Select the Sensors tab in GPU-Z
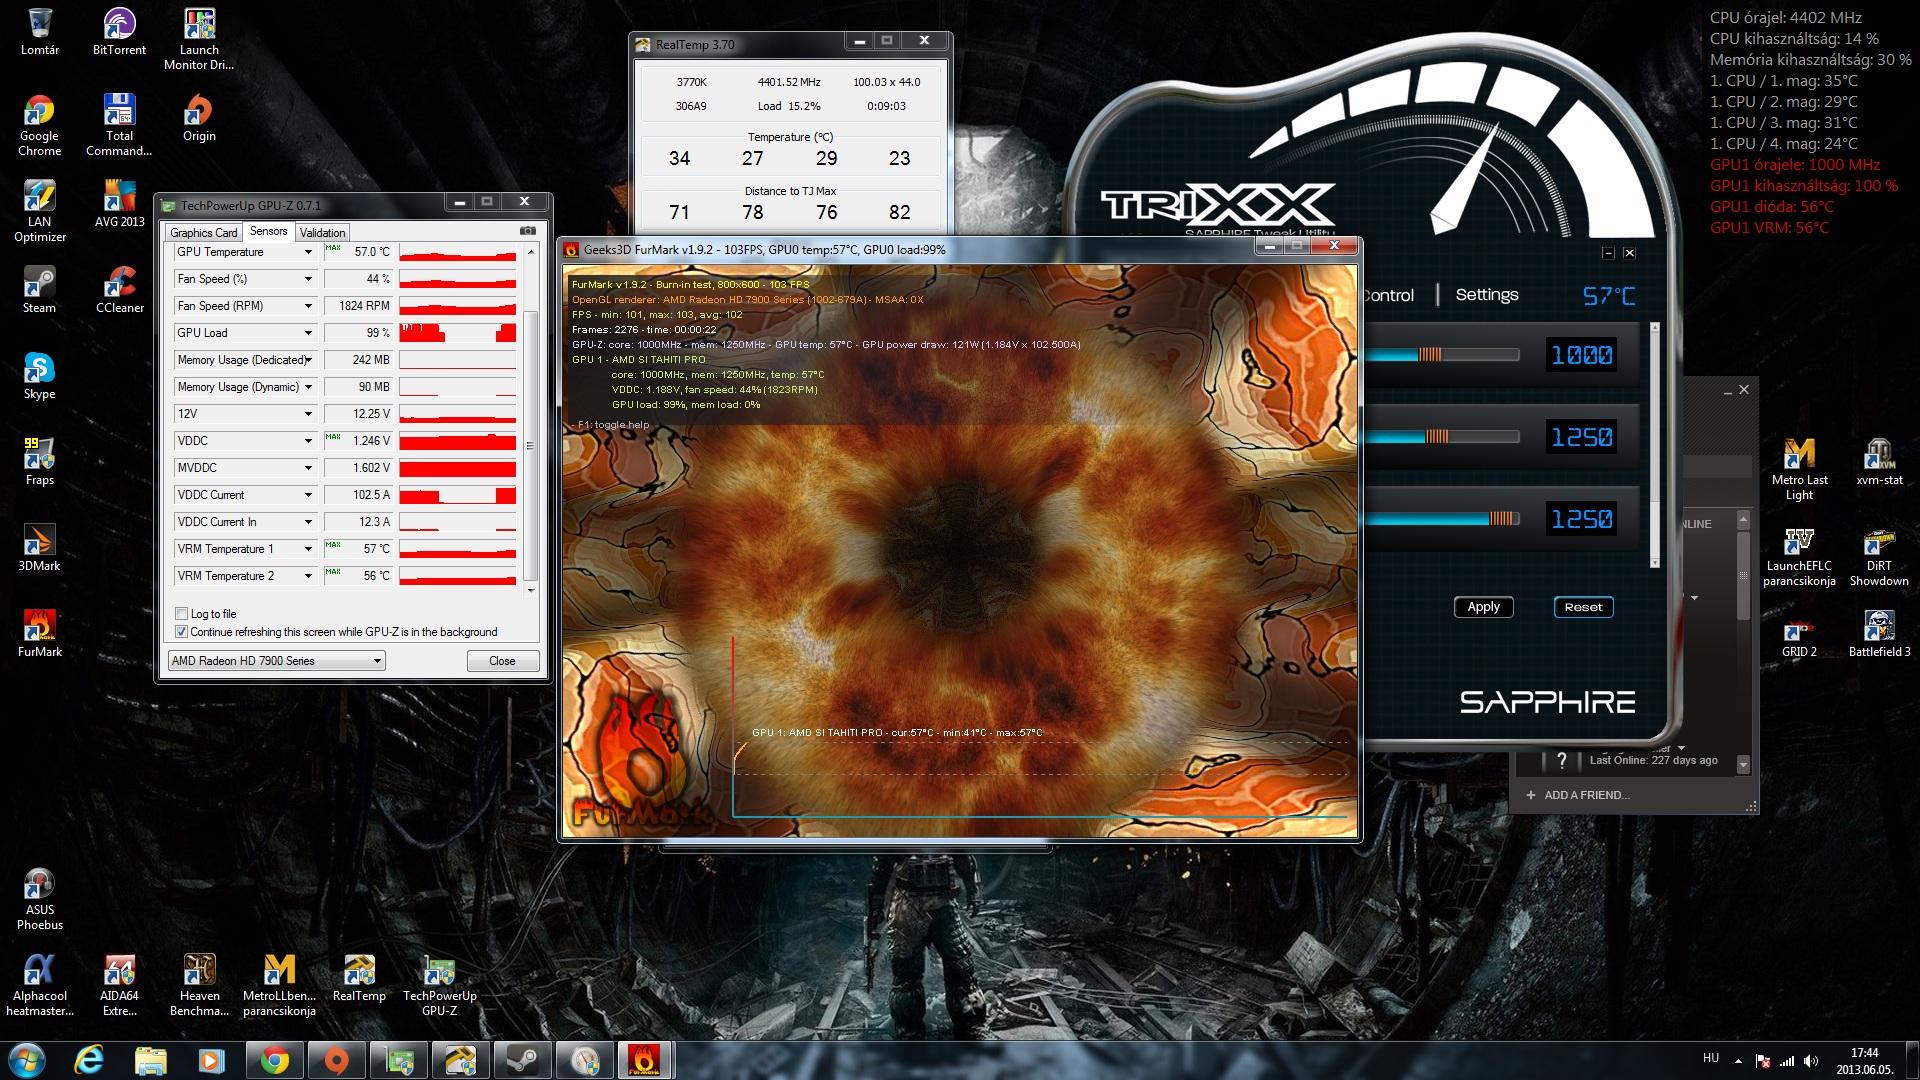1920x1080 pixels. (x=268, y=231)
